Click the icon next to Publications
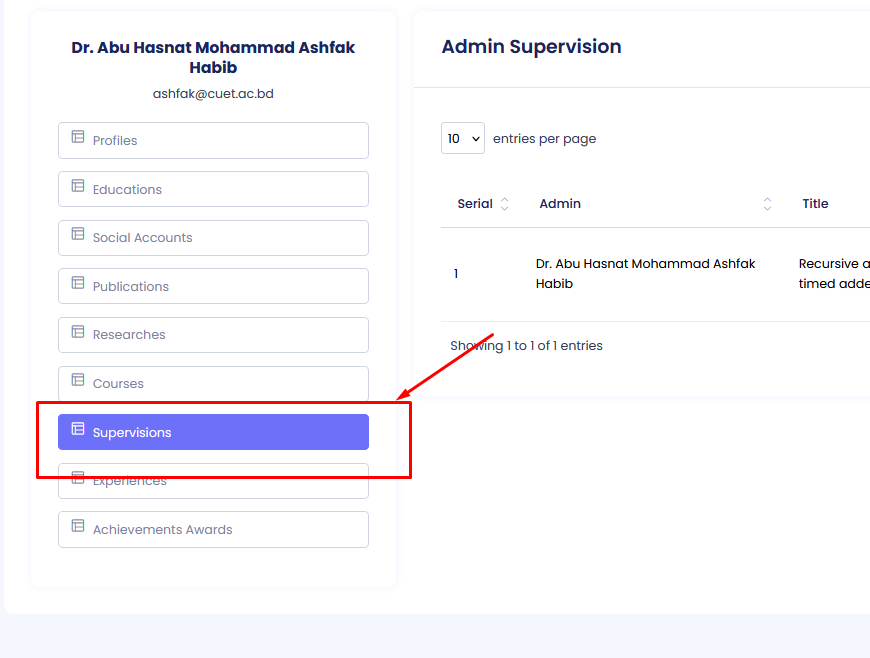This screenshot has height=658, width=870. 78,283
